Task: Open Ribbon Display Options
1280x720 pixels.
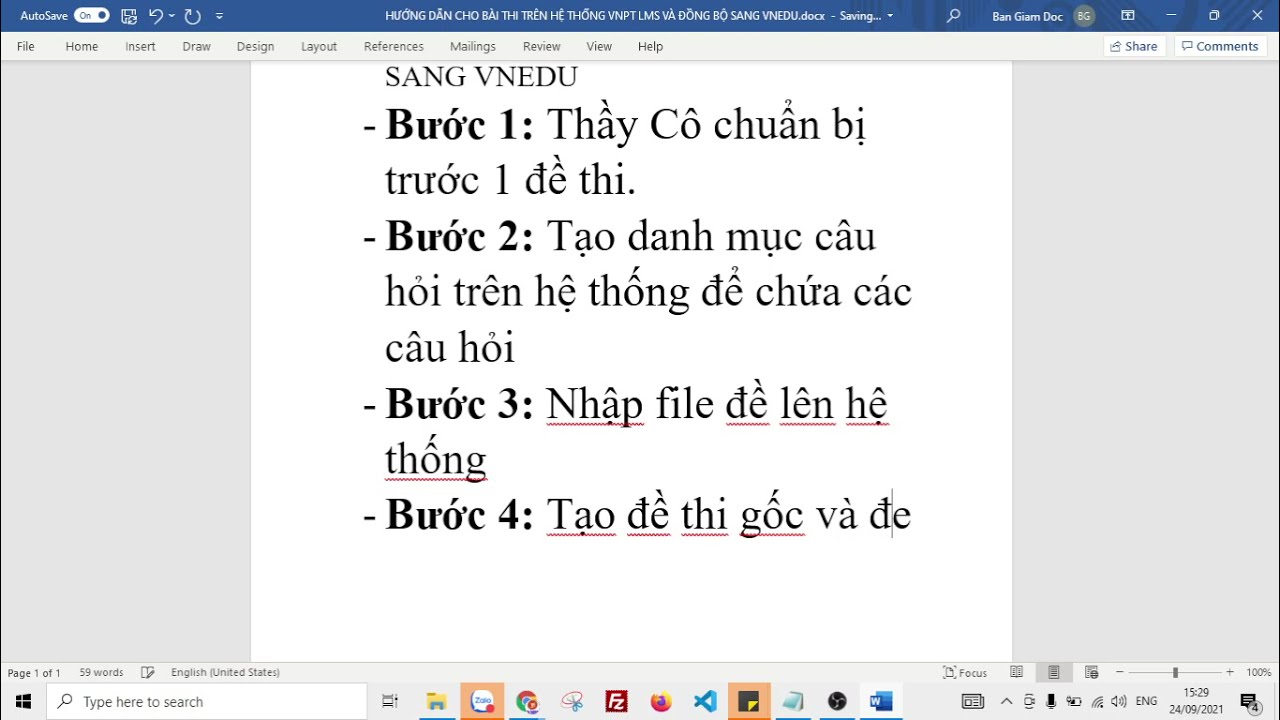Action: coord(1128,16)
